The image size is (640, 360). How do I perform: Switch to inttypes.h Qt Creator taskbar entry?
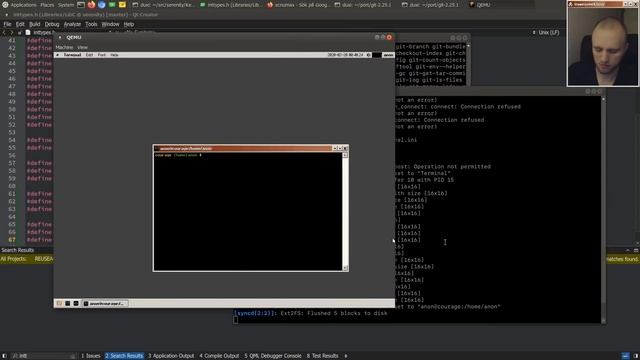point(231,5)
